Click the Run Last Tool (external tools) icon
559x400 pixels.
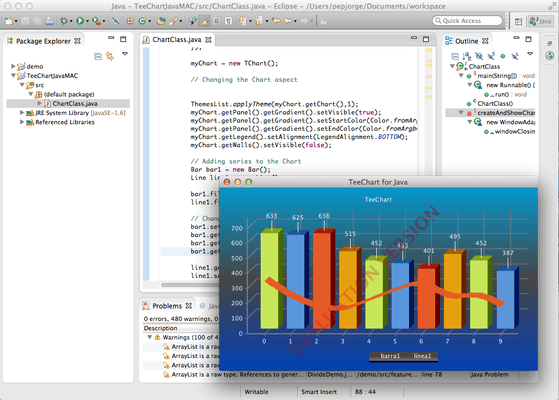(96, 21)
